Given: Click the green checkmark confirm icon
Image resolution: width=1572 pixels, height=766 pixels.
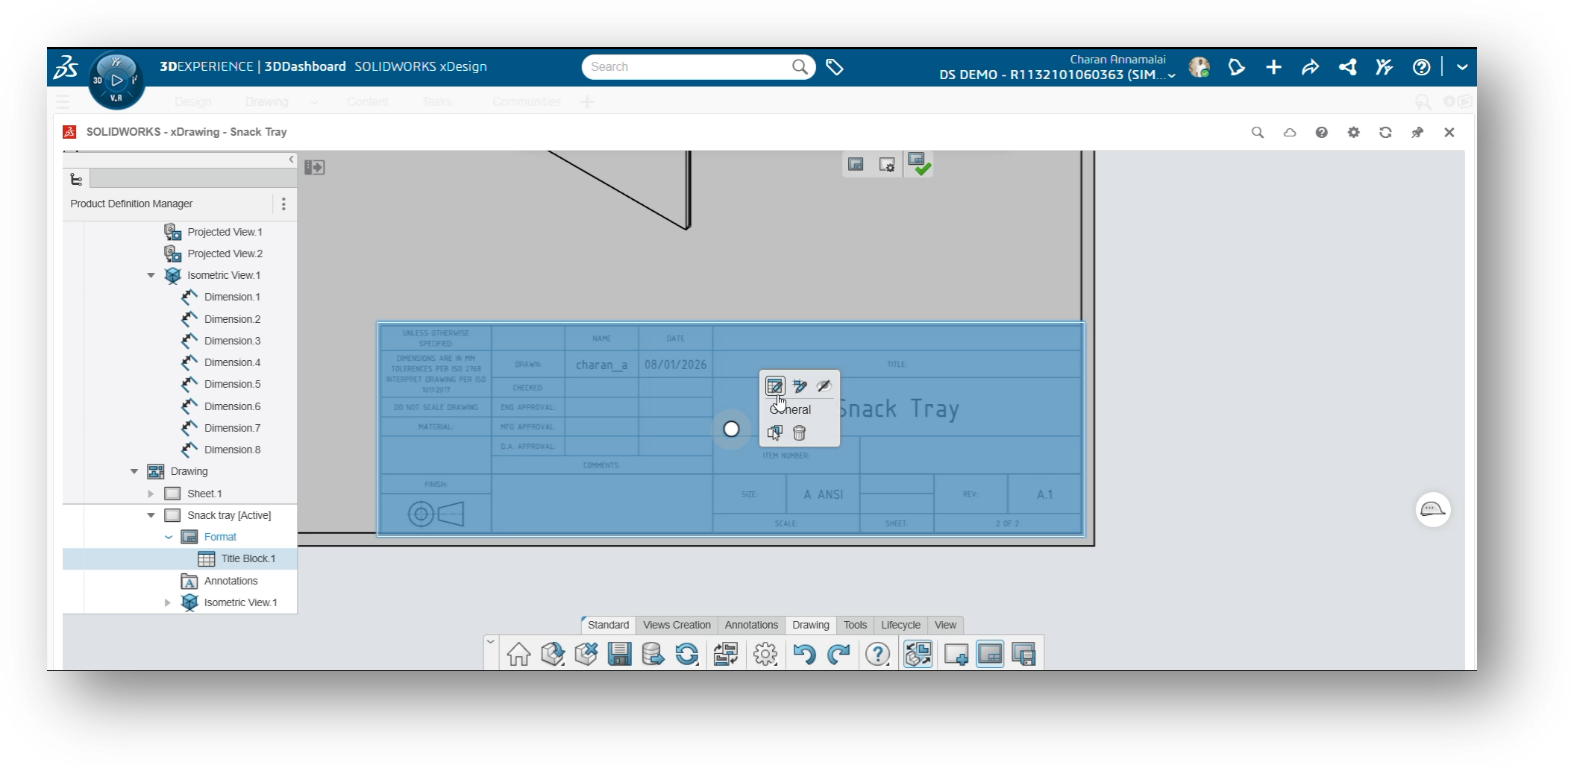Looking at the screenshot, I should pos(919,164).
